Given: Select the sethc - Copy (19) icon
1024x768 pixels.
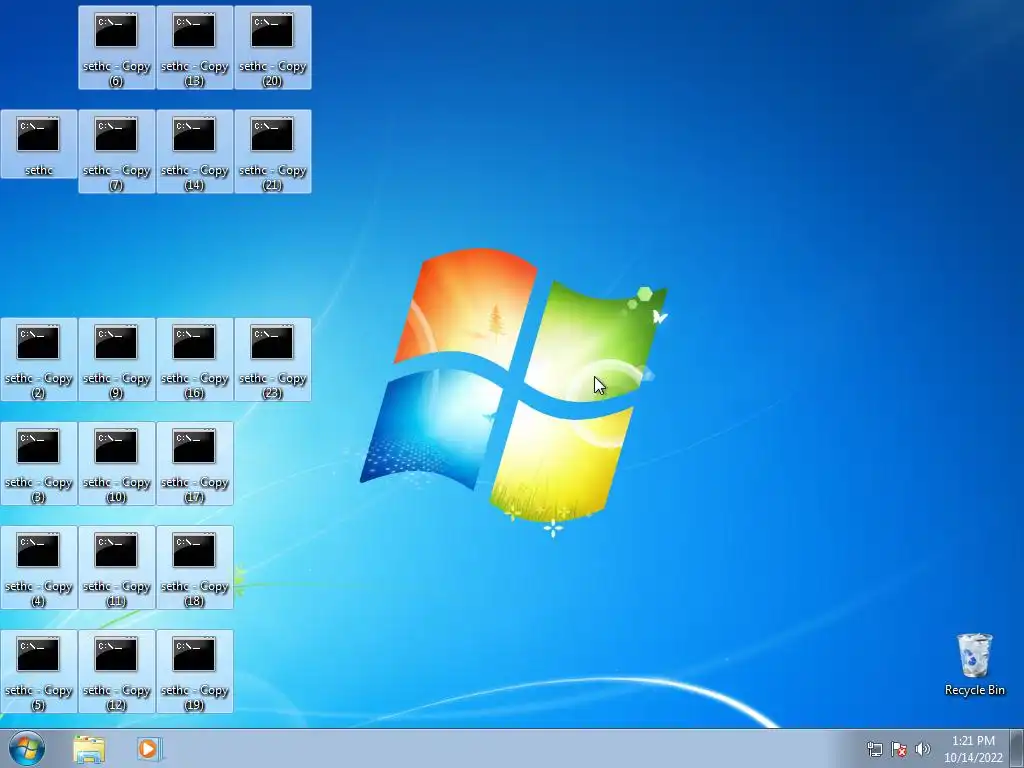Looking at the screenshot, I should point(195,671).
